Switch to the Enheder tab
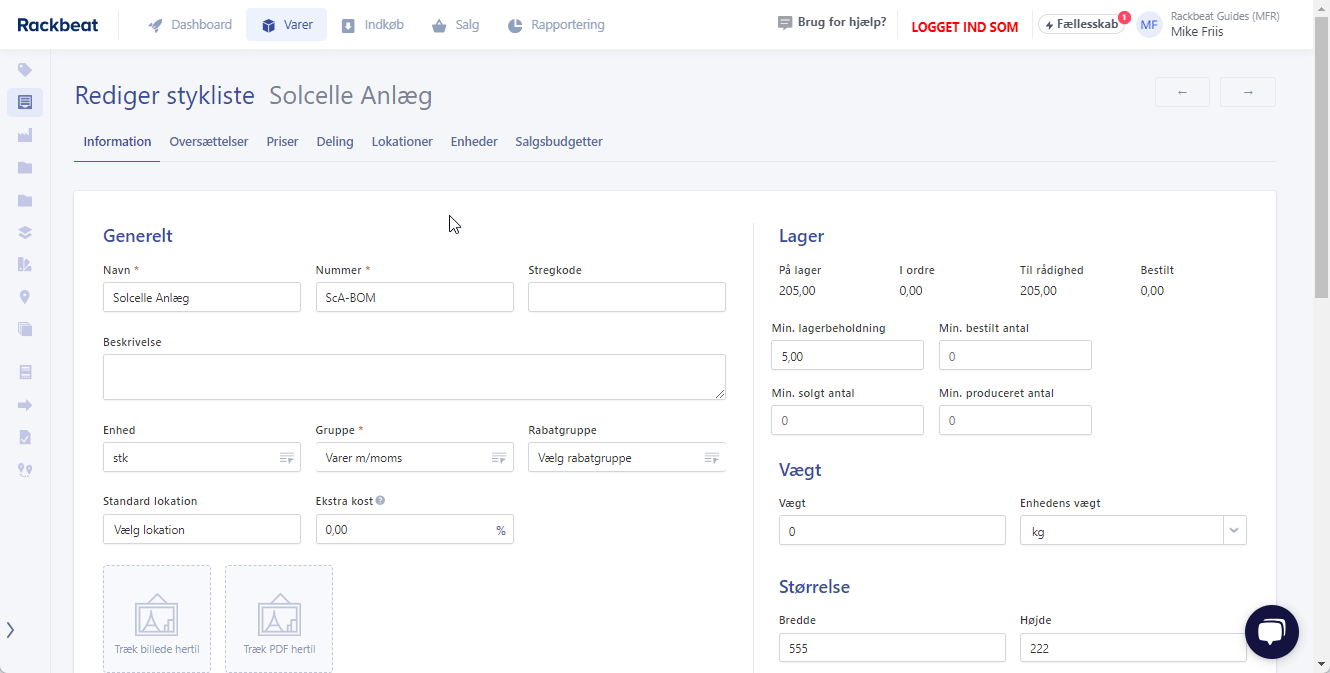Viewport: 1330px width, 673px height. point(474,142)
